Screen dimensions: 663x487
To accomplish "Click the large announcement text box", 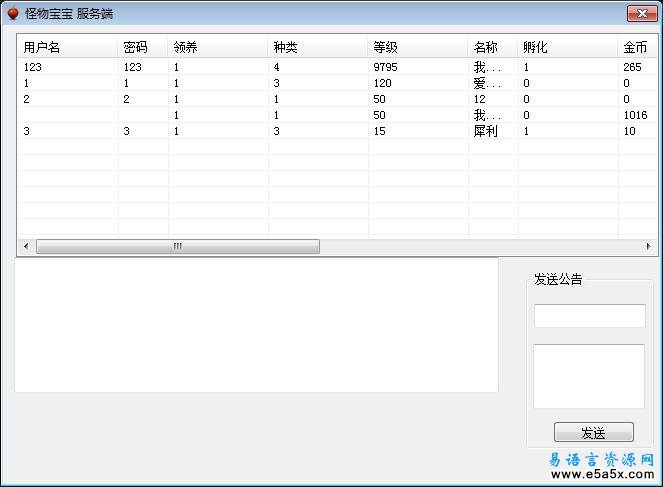I will 589,376.
